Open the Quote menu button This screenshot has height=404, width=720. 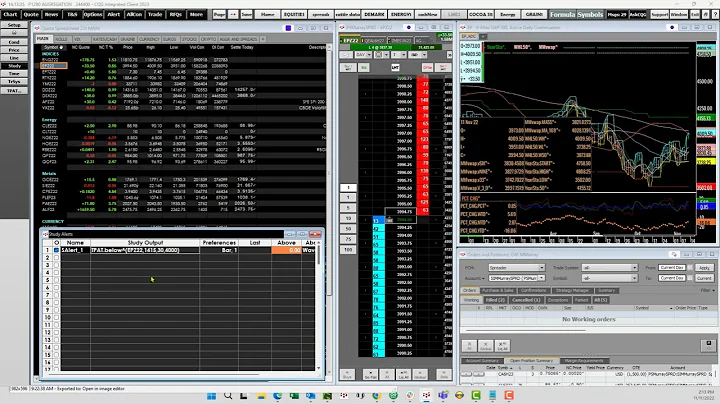(31, 14)
